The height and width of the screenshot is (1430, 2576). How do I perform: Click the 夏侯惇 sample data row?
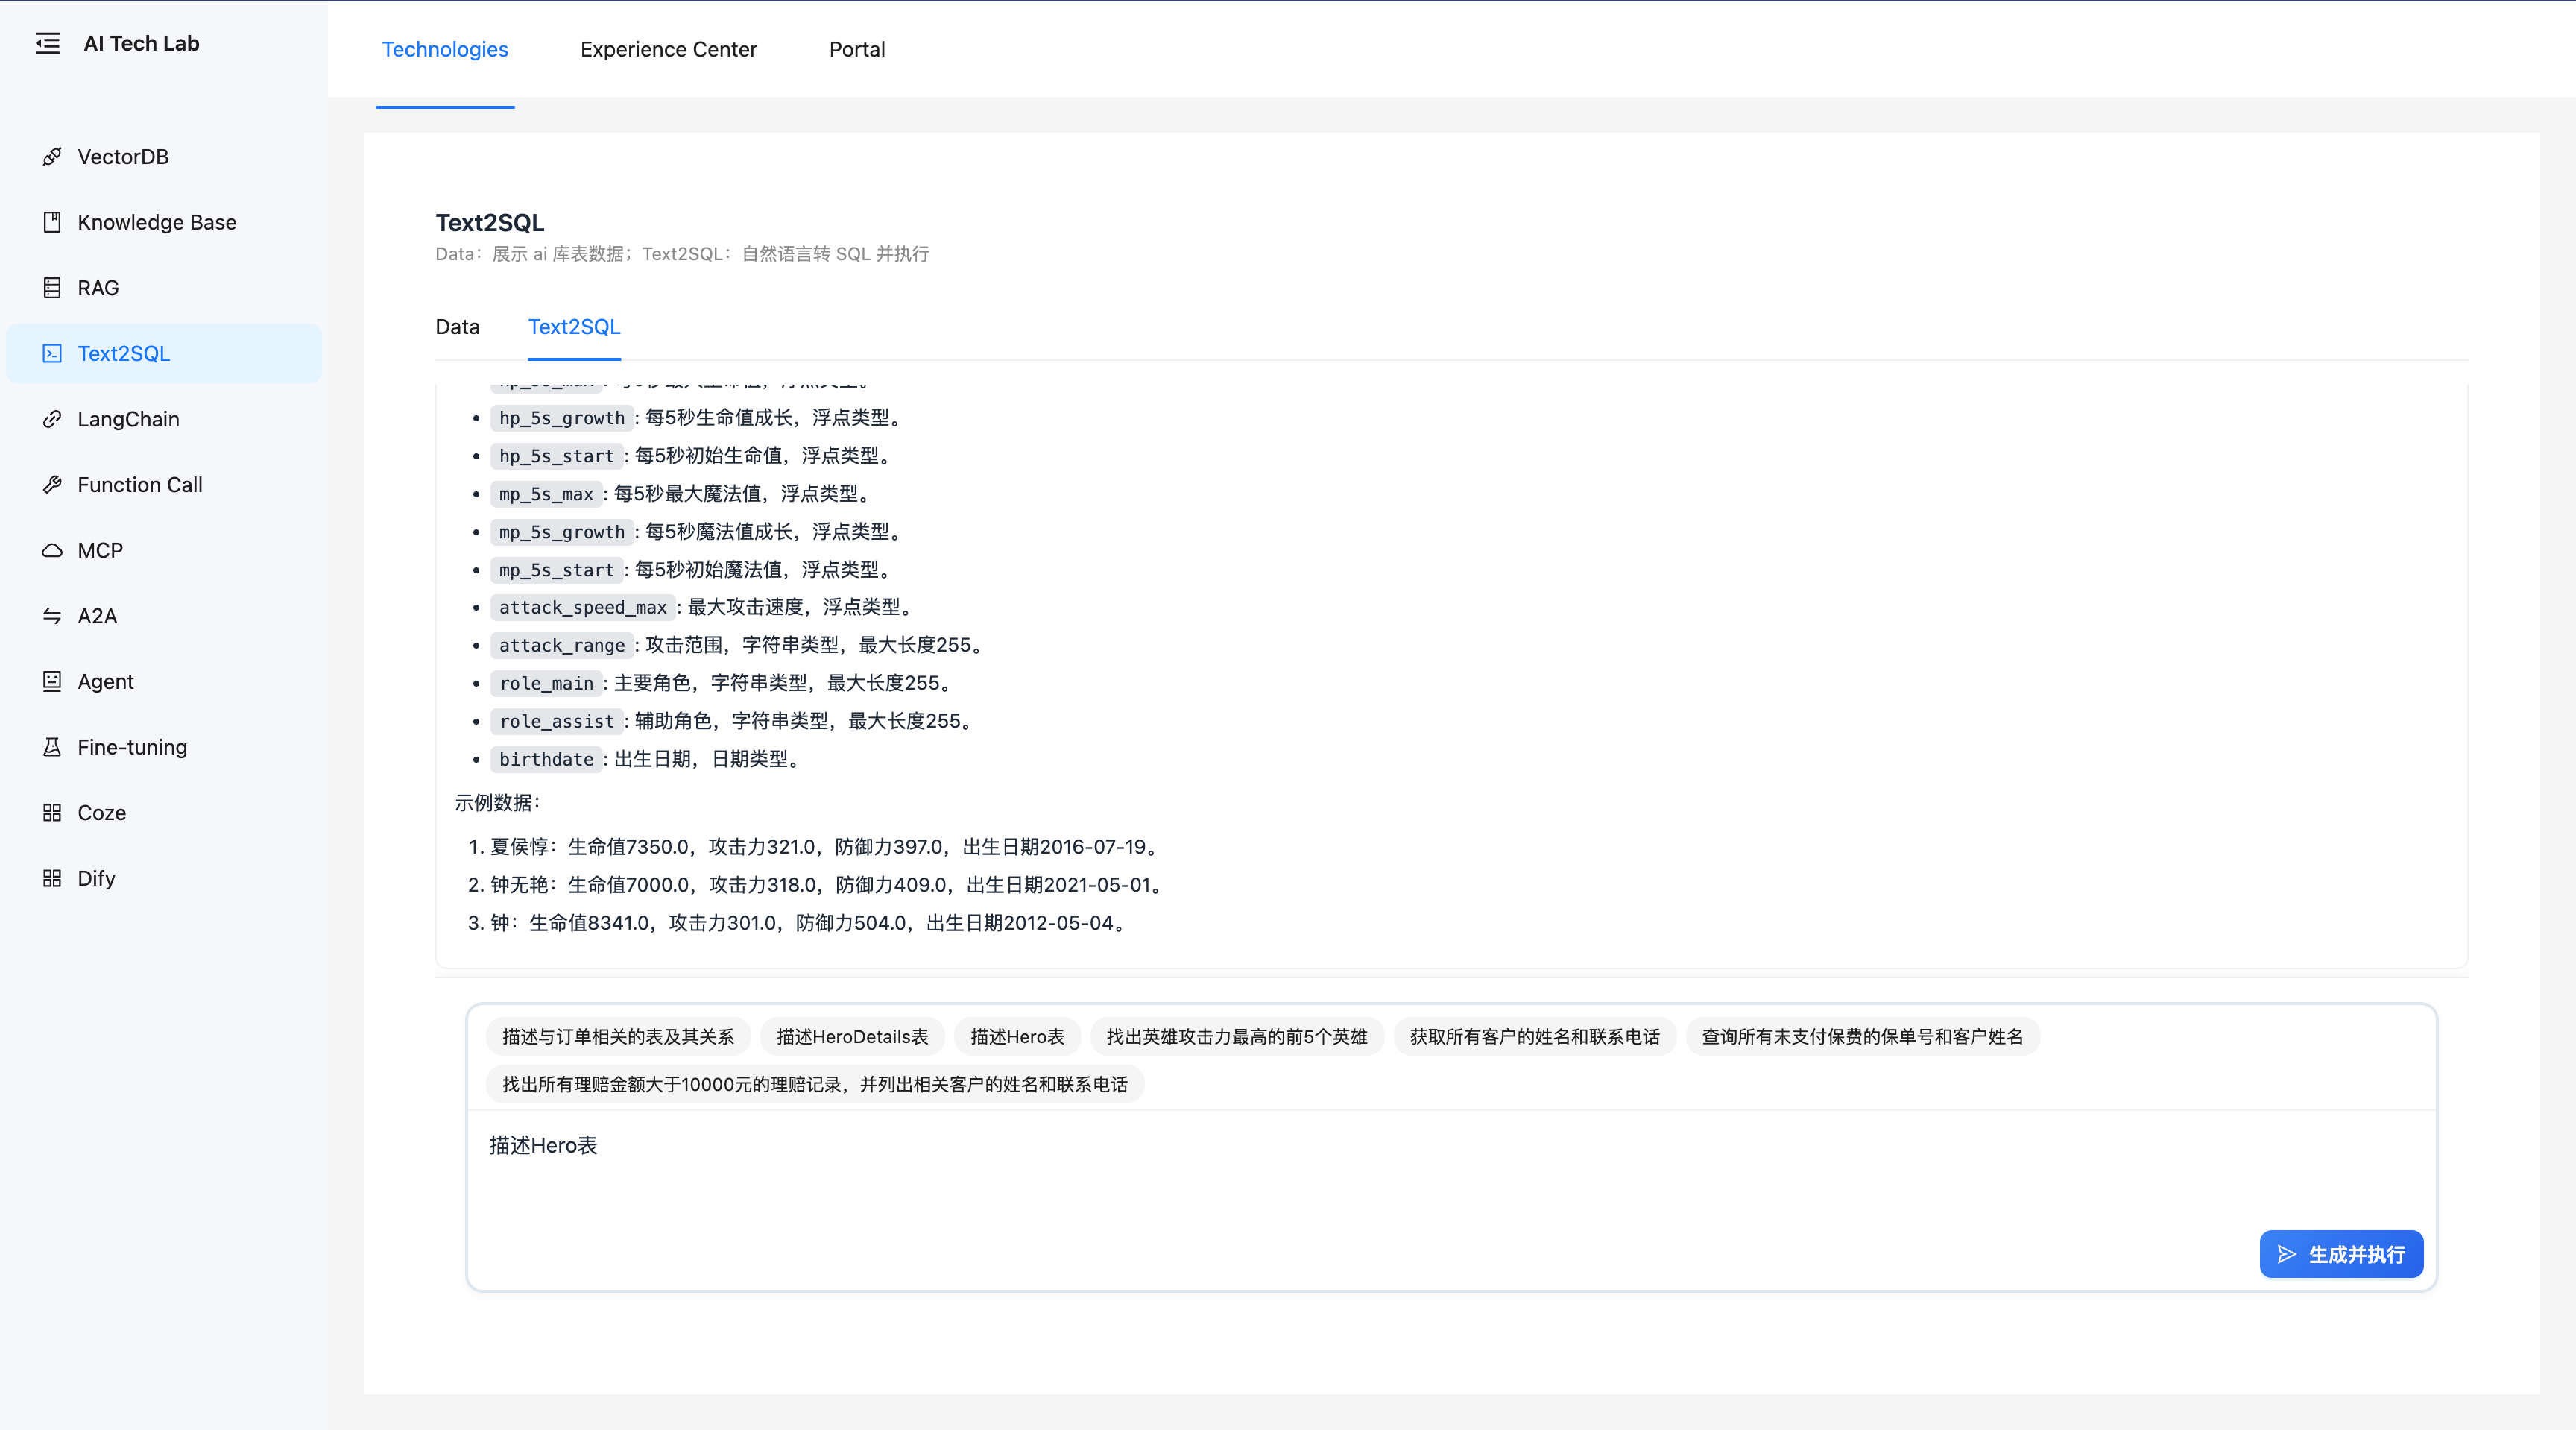pos(826,847)
